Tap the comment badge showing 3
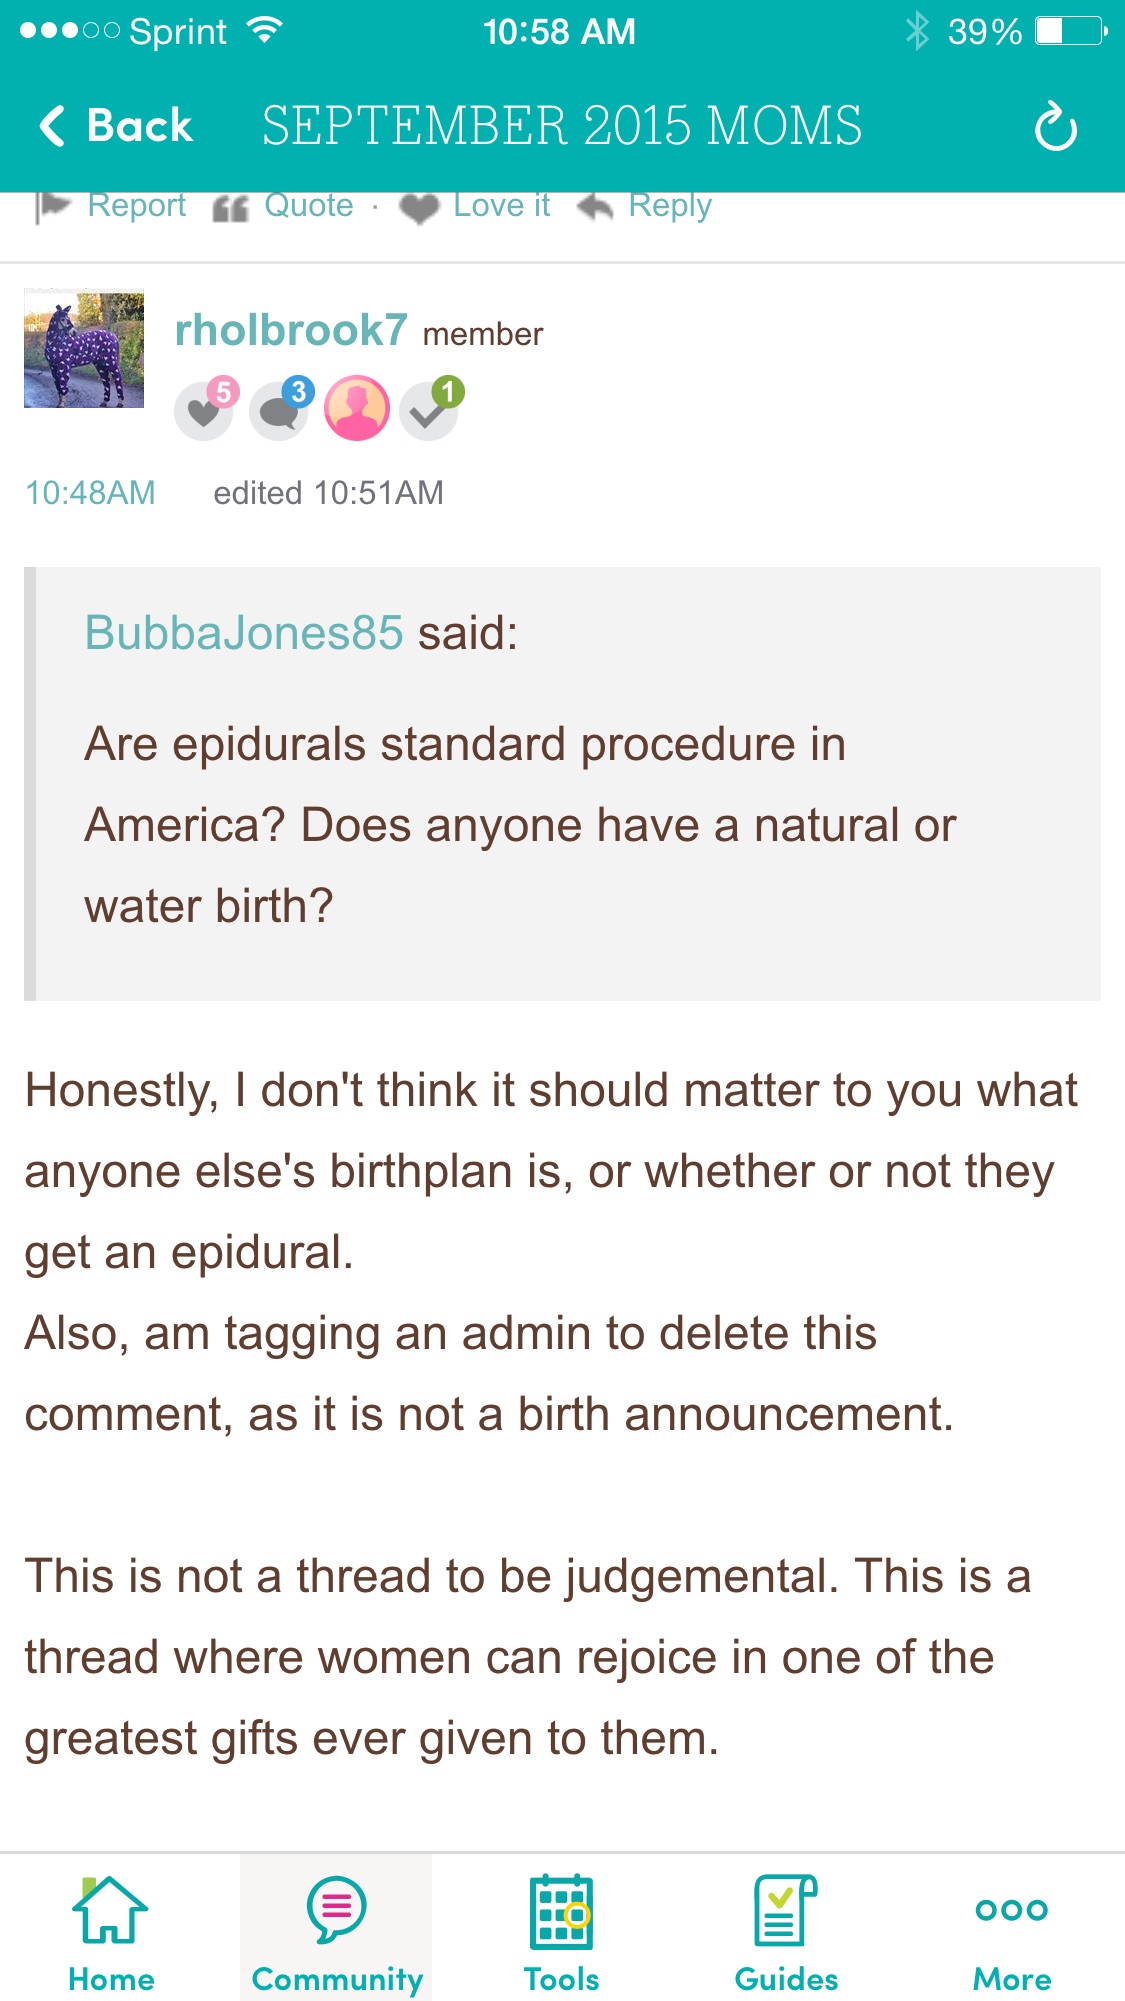 [x=280, y=408]
